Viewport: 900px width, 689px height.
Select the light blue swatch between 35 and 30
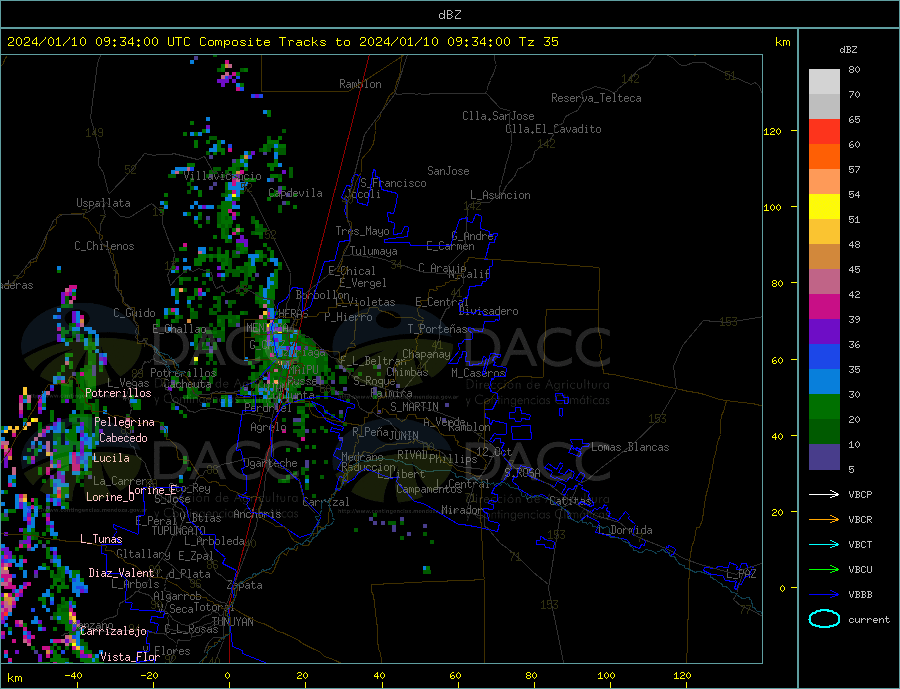tap(824, 382)
